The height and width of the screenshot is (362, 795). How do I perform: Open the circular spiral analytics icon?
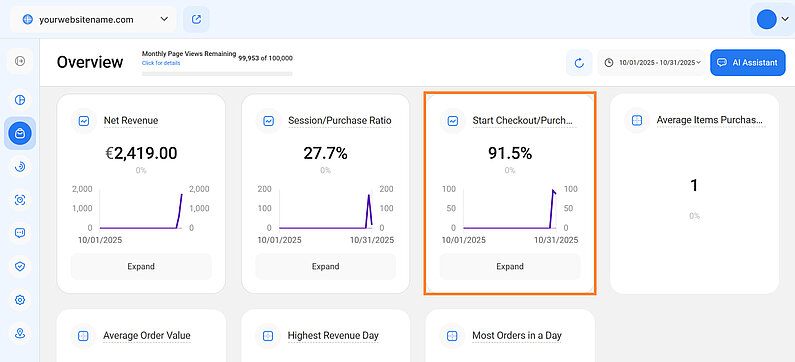pyautogui.click(x=20, y=167)
